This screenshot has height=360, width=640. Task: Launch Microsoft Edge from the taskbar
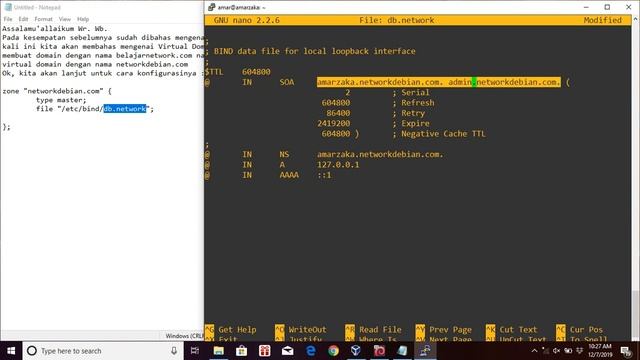click(x=311, y=351)
